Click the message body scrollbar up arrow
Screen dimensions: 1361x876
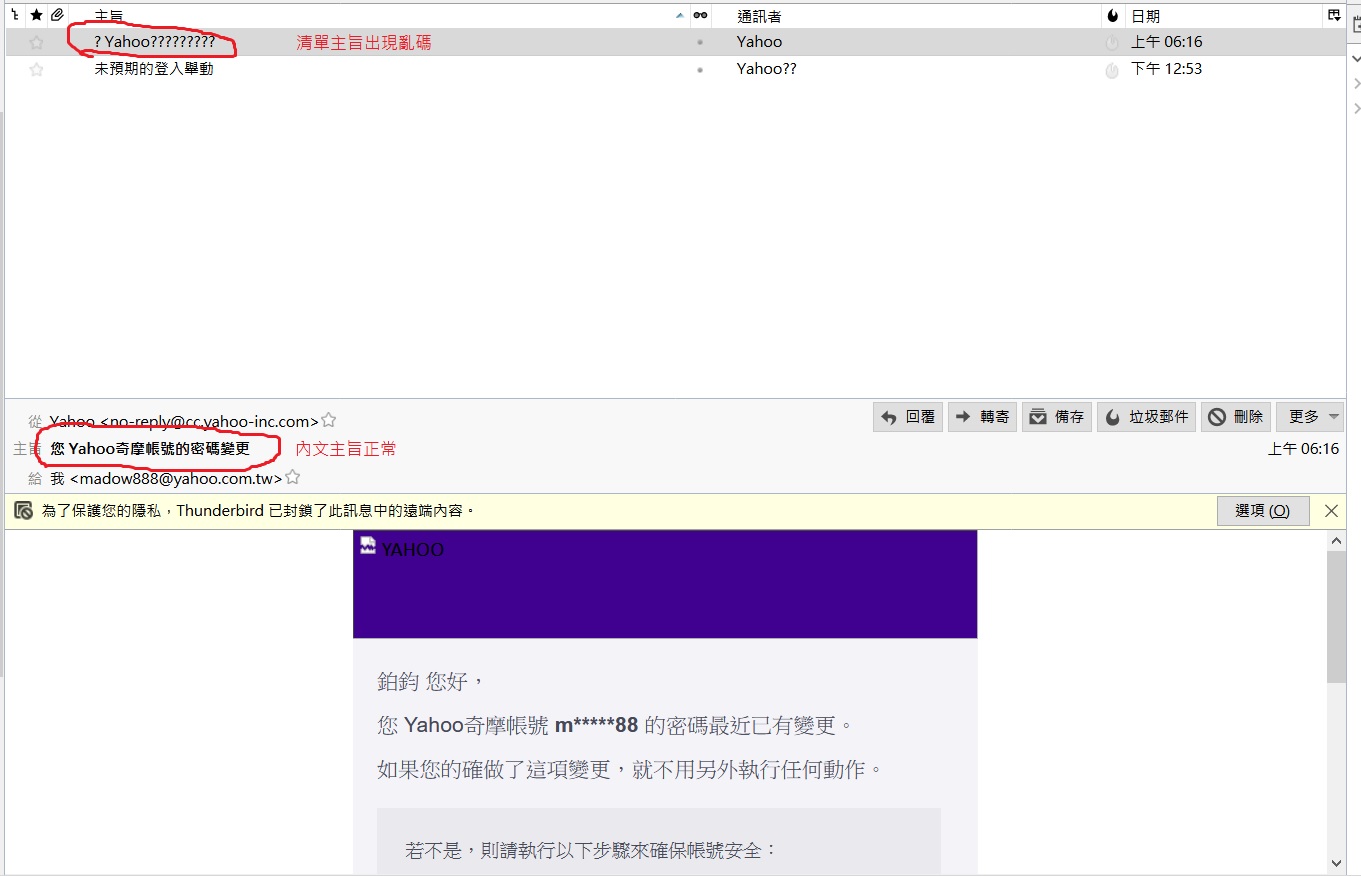tap(1336, 541)
